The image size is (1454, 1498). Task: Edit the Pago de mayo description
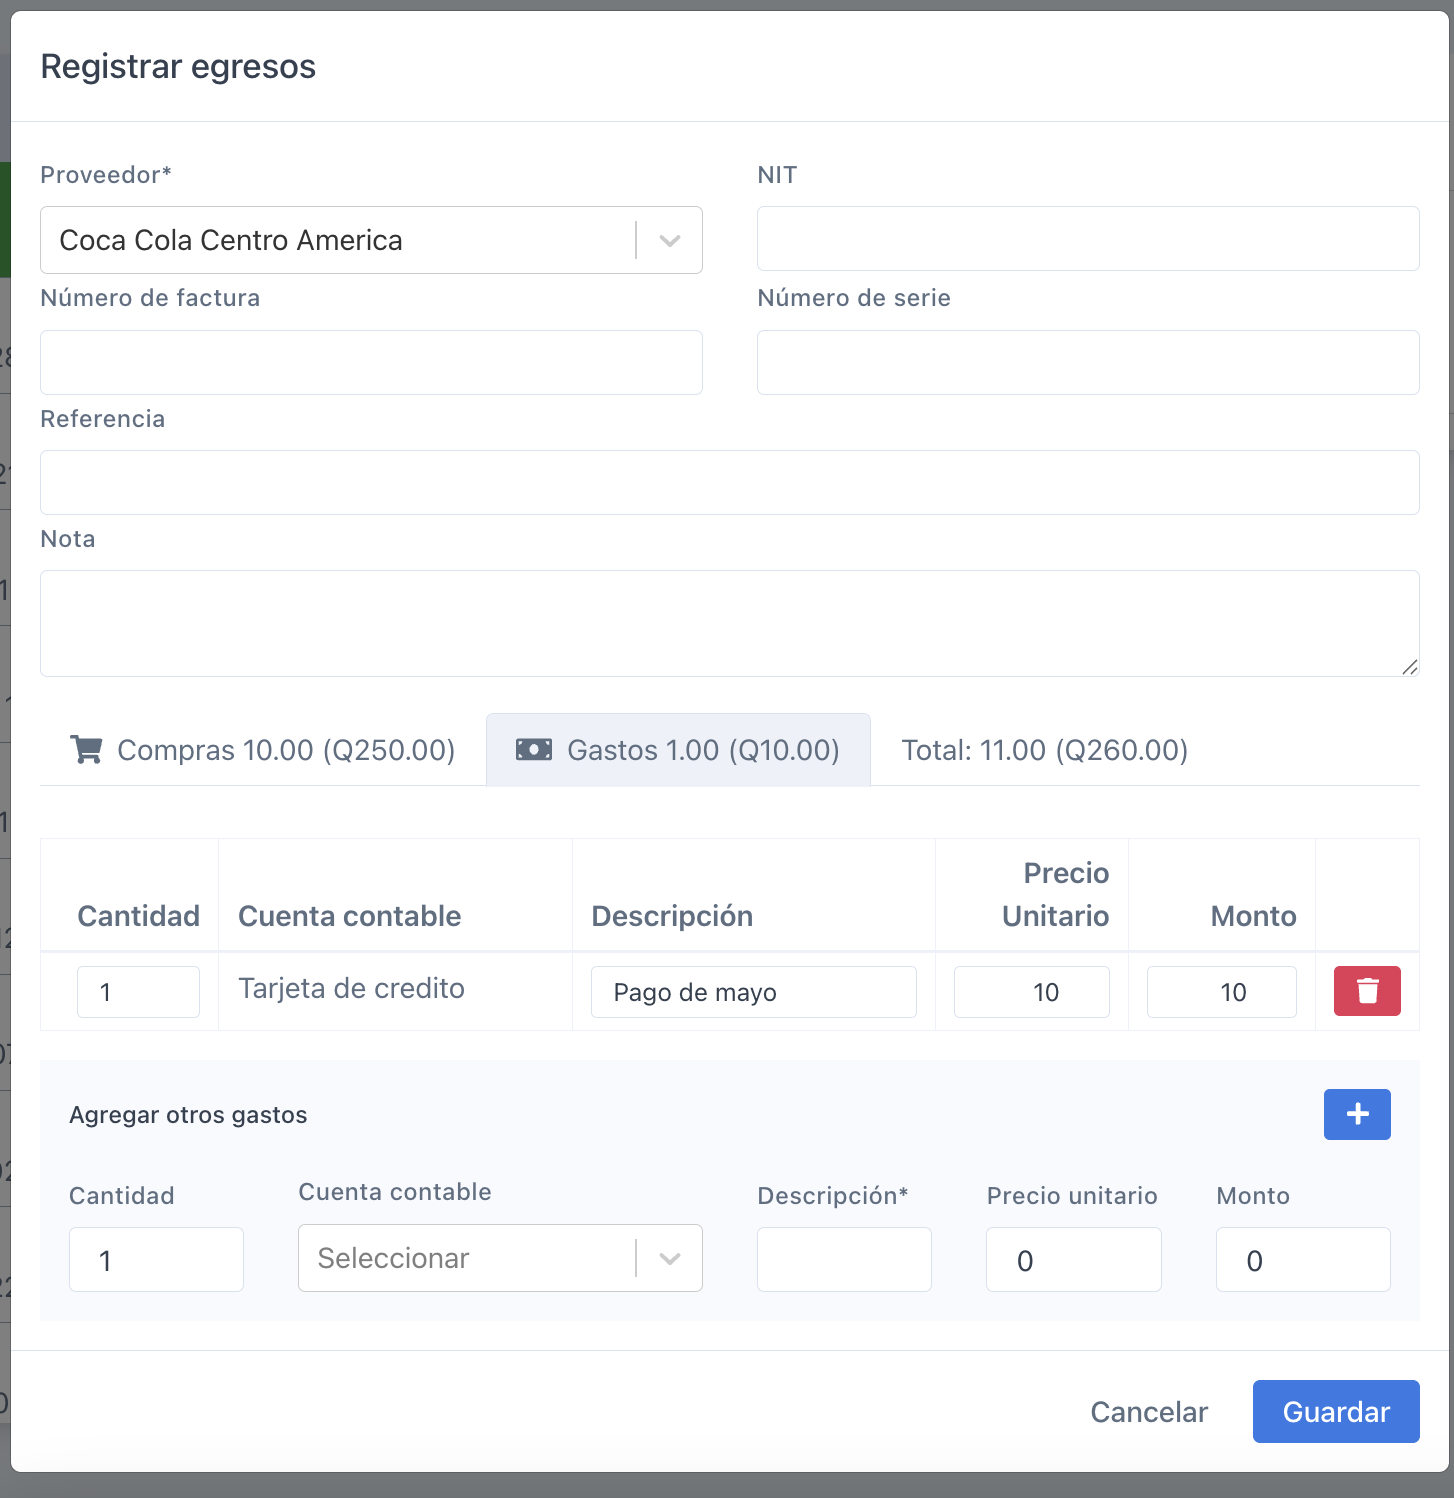[x=754, y=992]
